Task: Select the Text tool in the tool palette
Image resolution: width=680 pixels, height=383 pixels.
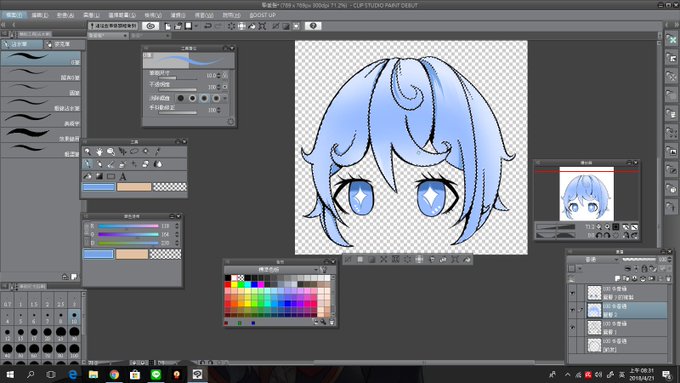Action: pos(123,176)
